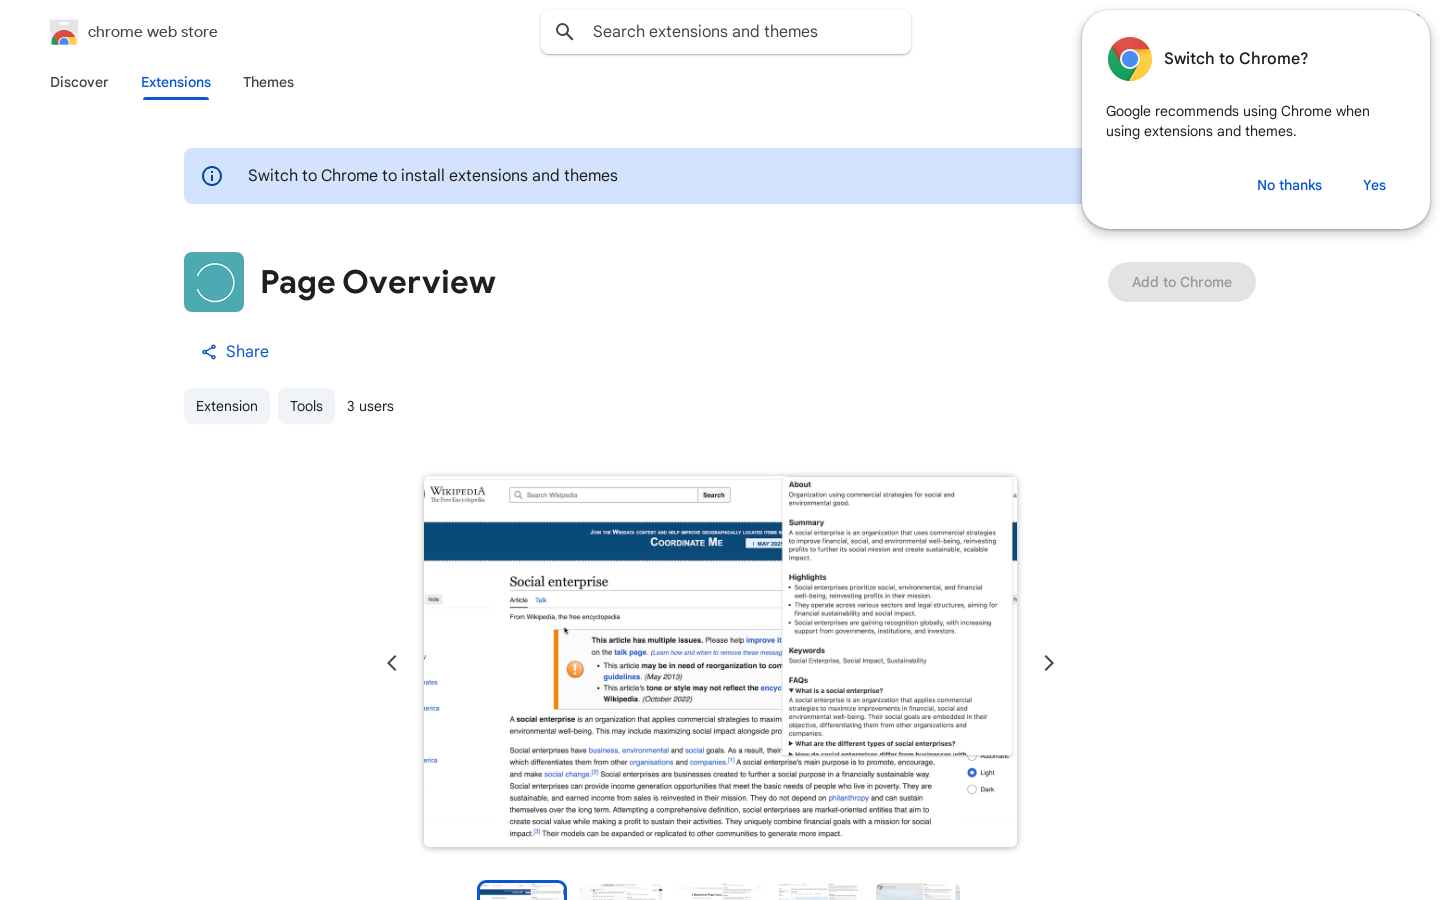Screen dimensions: 1440x900
Task: Click the 'Switch to Chrome?' popup heading
Action: [x=1236, y=59]
